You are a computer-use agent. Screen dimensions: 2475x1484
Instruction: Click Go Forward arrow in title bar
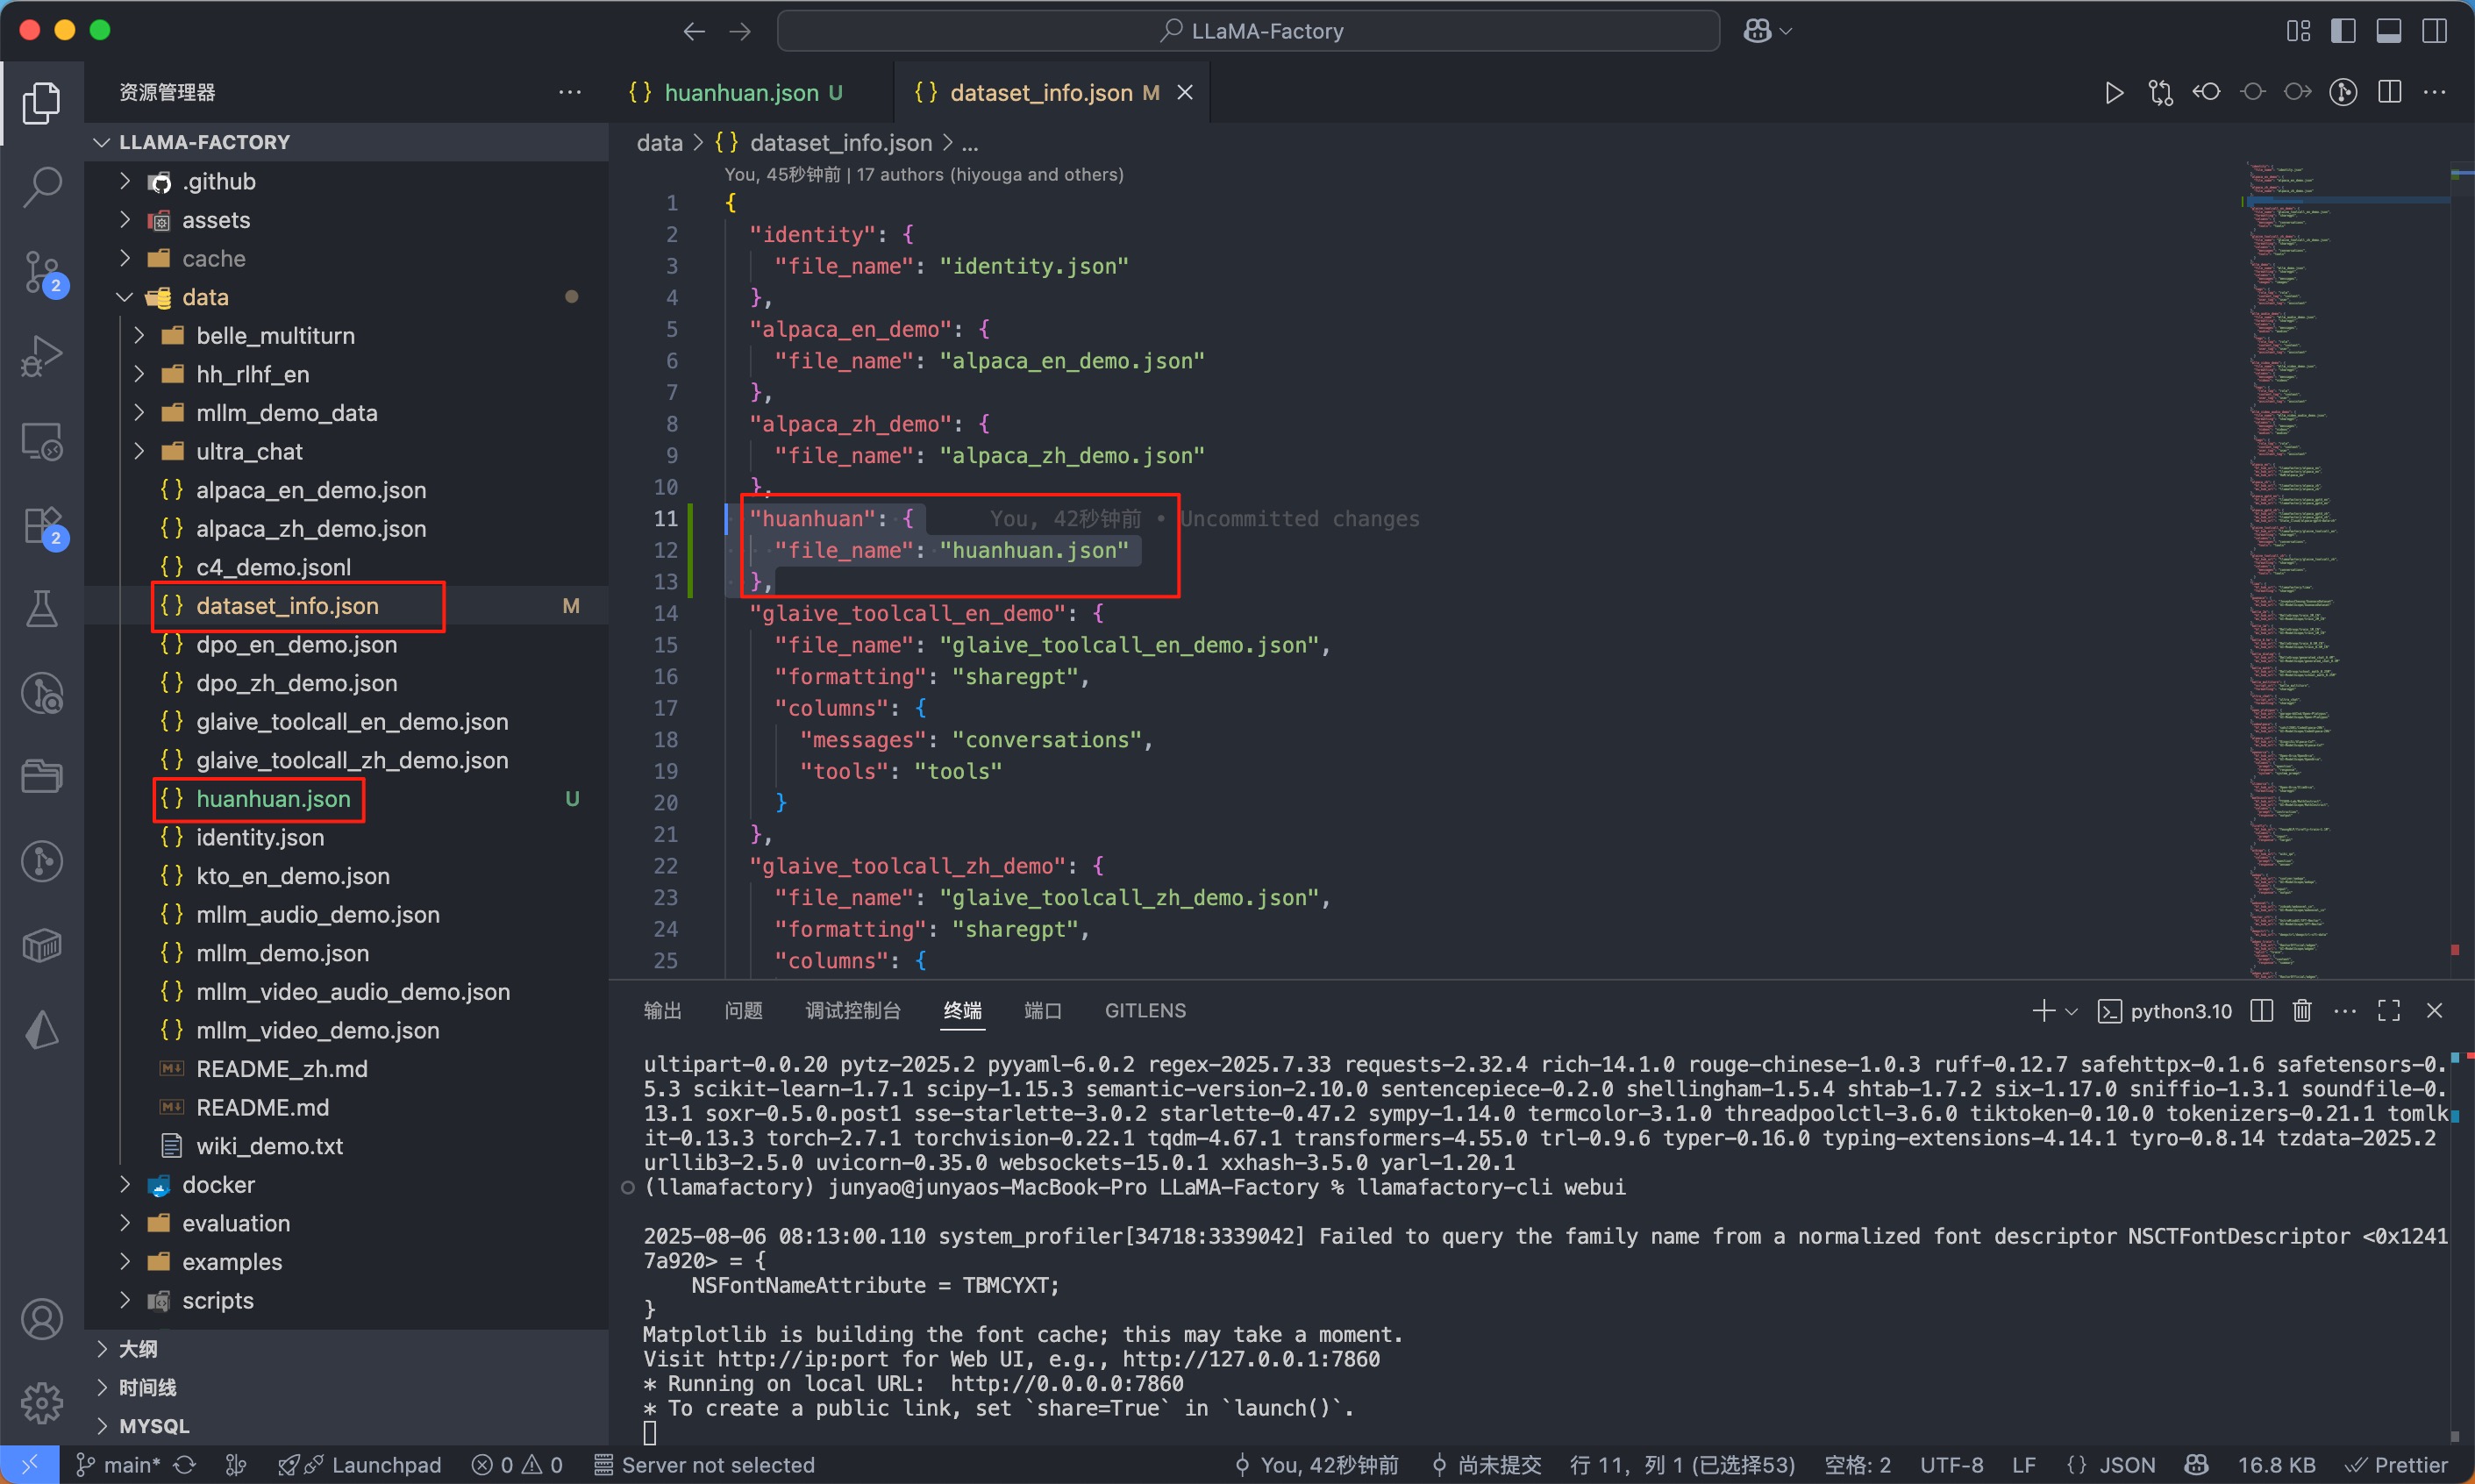coord(740,32)
